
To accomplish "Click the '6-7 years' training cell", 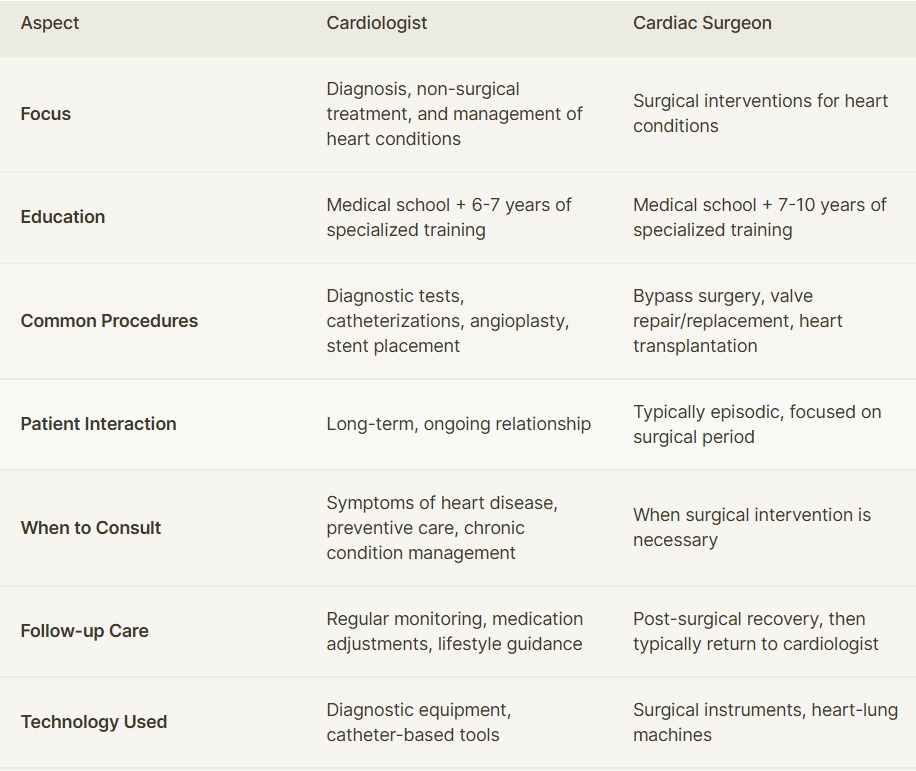I will (449, 217).
